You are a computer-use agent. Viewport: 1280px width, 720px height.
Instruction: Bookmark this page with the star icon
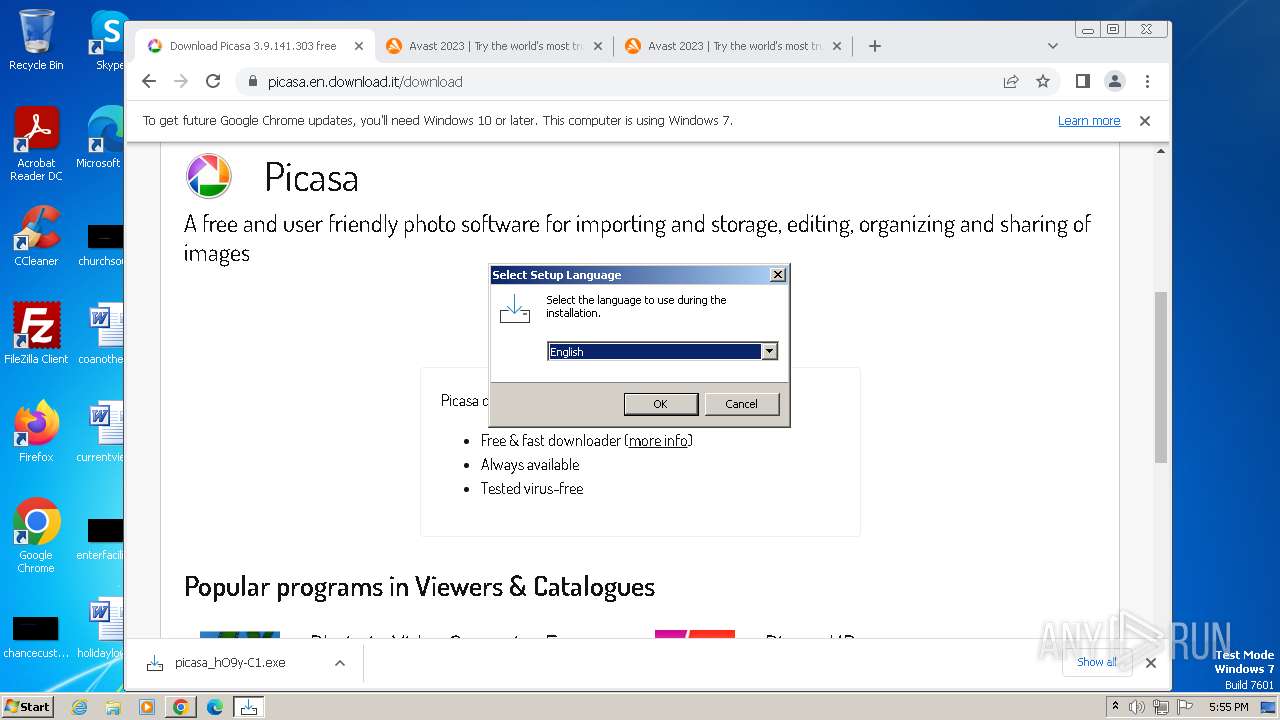[1043, 81]
